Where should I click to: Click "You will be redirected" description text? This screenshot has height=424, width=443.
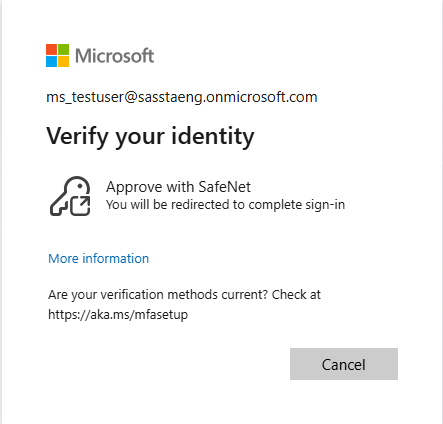tap(225, 204)
